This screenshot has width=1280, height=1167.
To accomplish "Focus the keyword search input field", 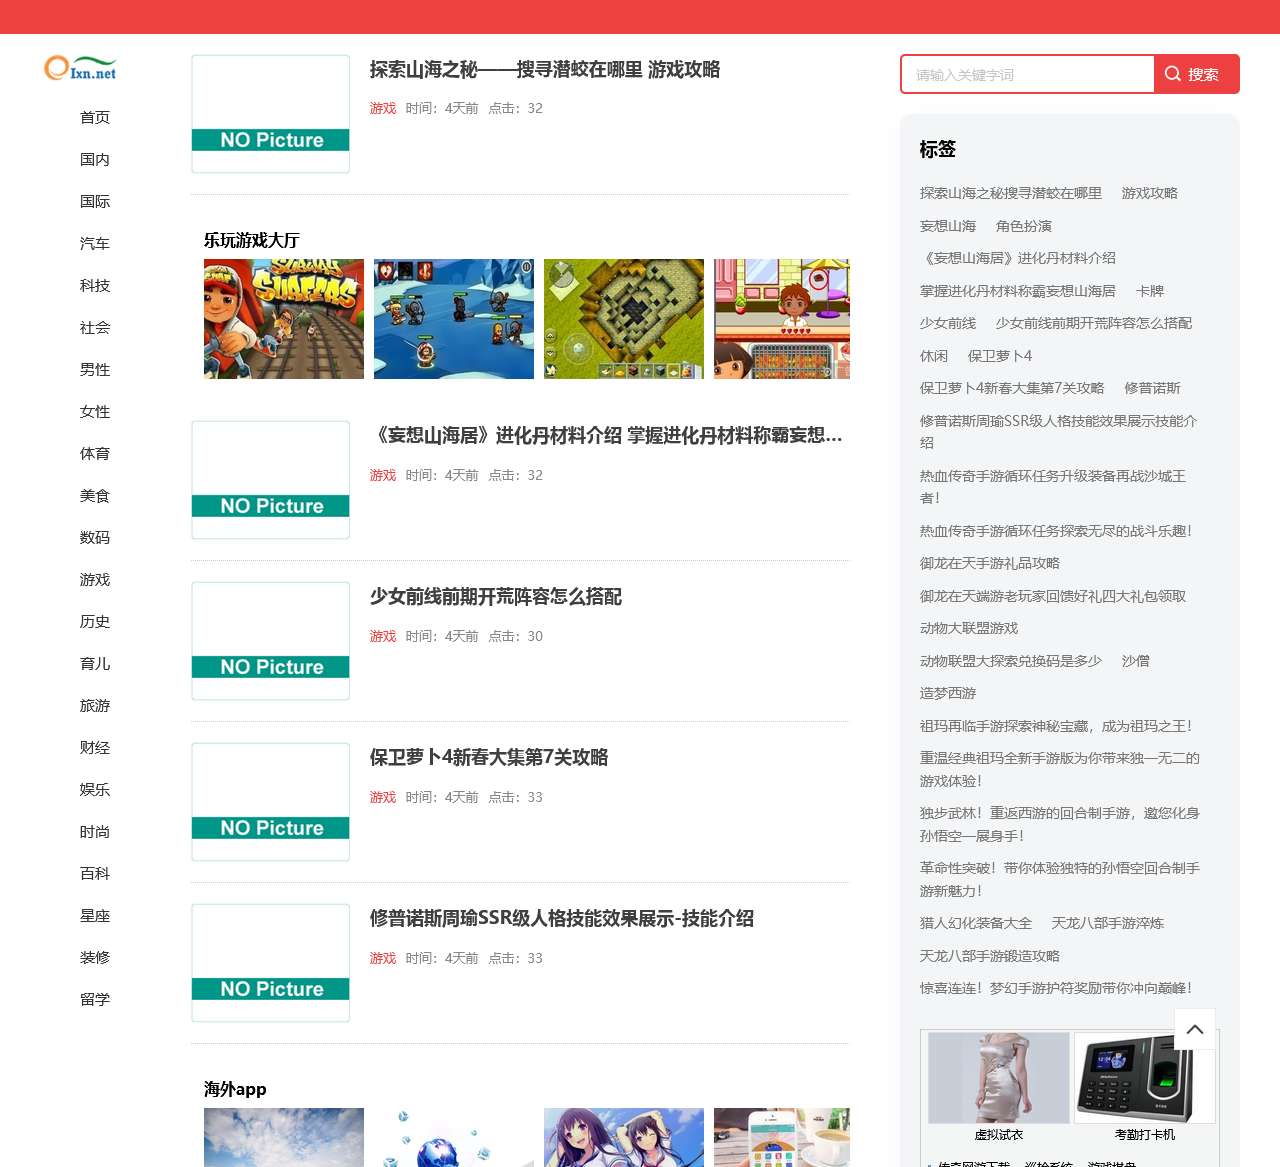I will 1028,74.
